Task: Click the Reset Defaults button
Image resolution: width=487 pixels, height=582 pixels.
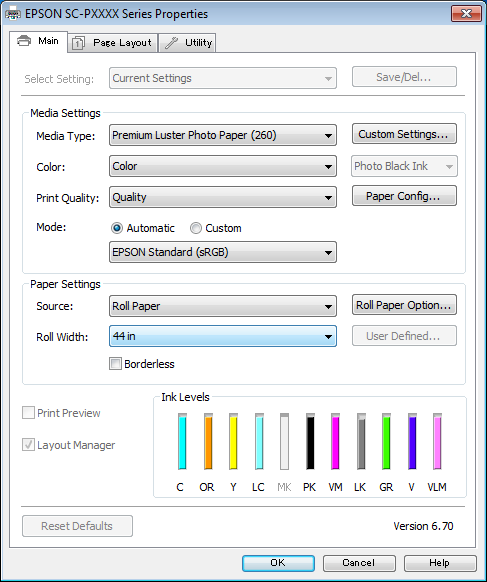Action: 77,526
